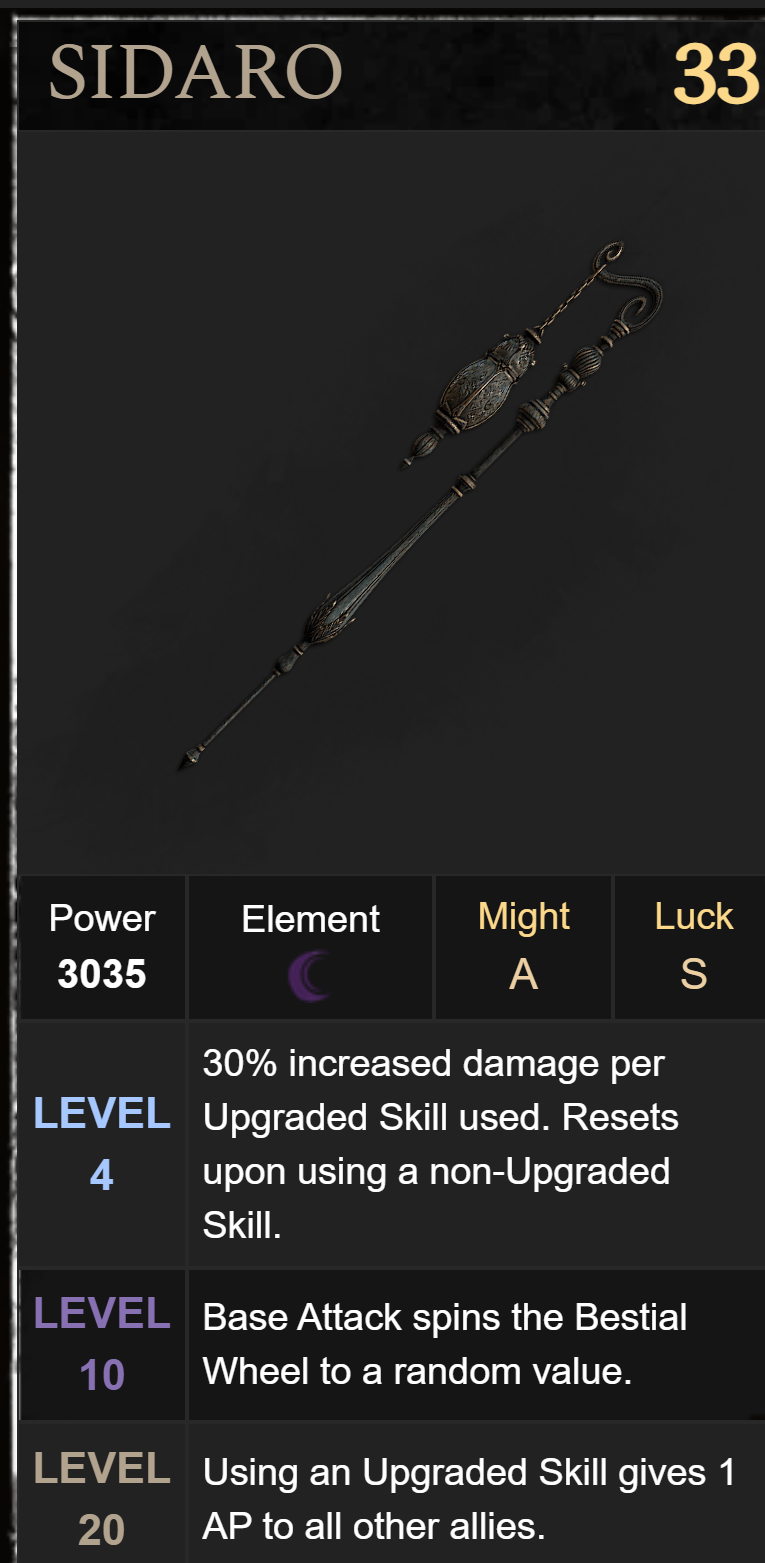Click the SIDARO weapon title

click(x=196, y=73)
